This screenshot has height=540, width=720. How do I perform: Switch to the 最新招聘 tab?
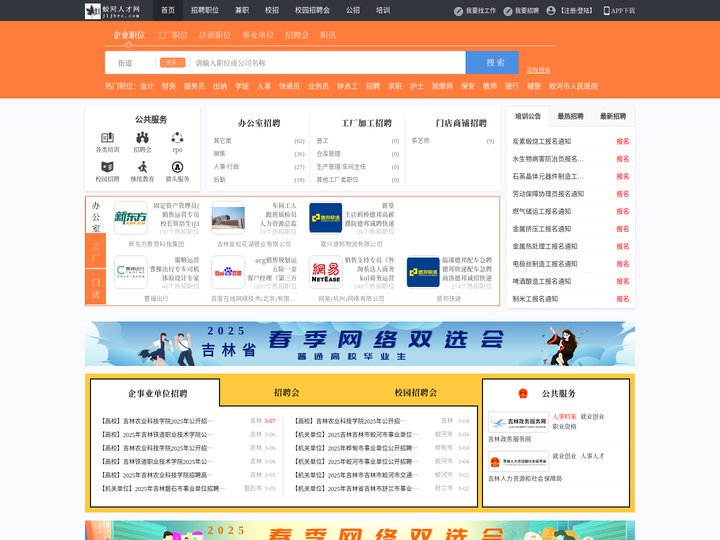[613, 116]
